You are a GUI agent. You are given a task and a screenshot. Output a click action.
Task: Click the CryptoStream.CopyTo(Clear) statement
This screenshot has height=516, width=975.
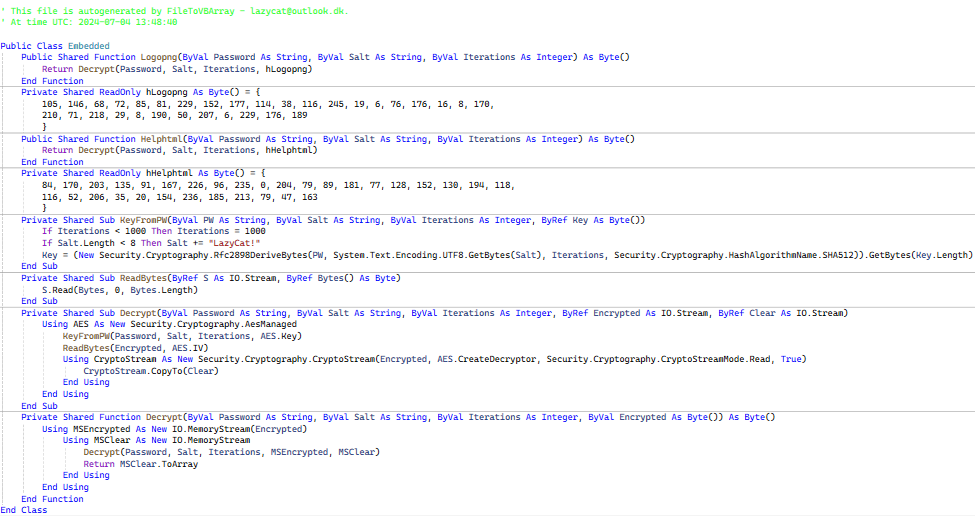point(151,371)
